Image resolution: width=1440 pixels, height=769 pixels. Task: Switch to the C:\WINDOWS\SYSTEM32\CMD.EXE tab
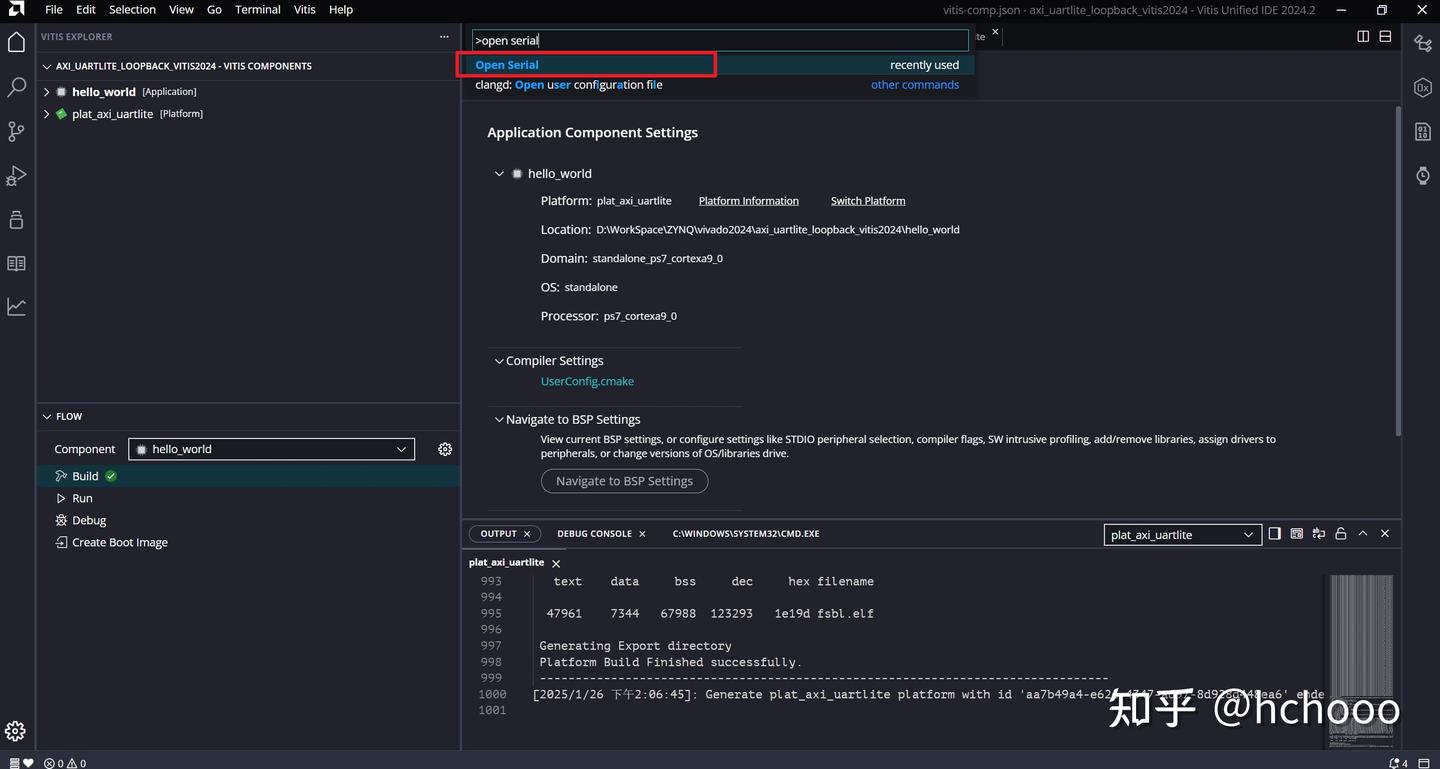[x=746, y=534]
